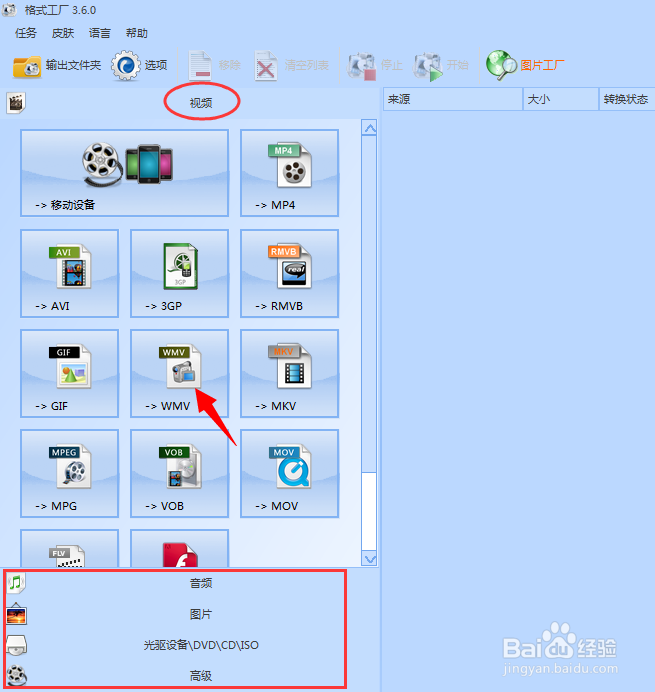Image resolution: width=655 pixels, height=692 pixels.
Task: Choose the 3GP conversion tile
Action: pos(180,273)
